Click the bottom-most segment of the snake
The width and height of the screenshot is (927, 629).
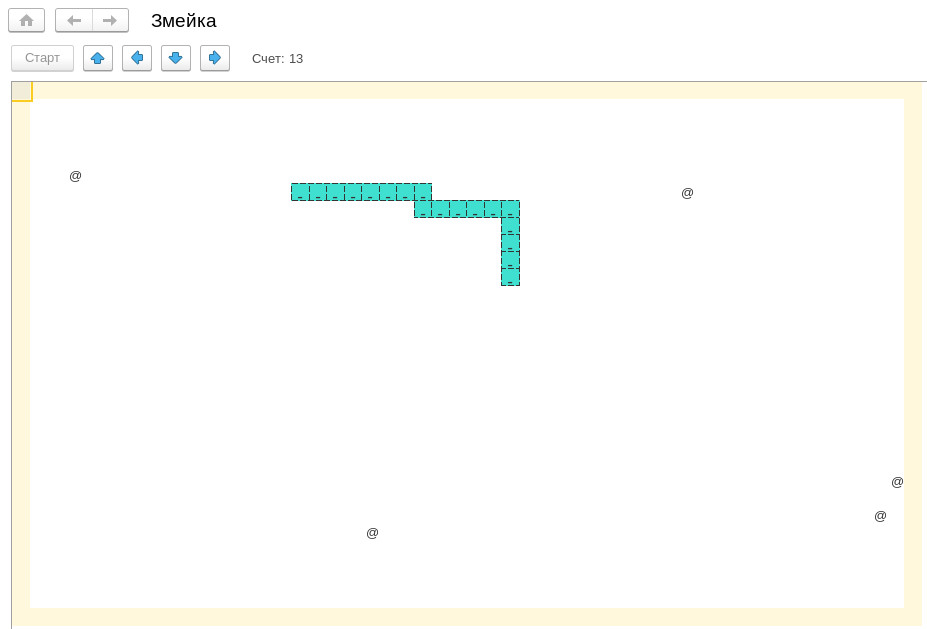point(510,278)
